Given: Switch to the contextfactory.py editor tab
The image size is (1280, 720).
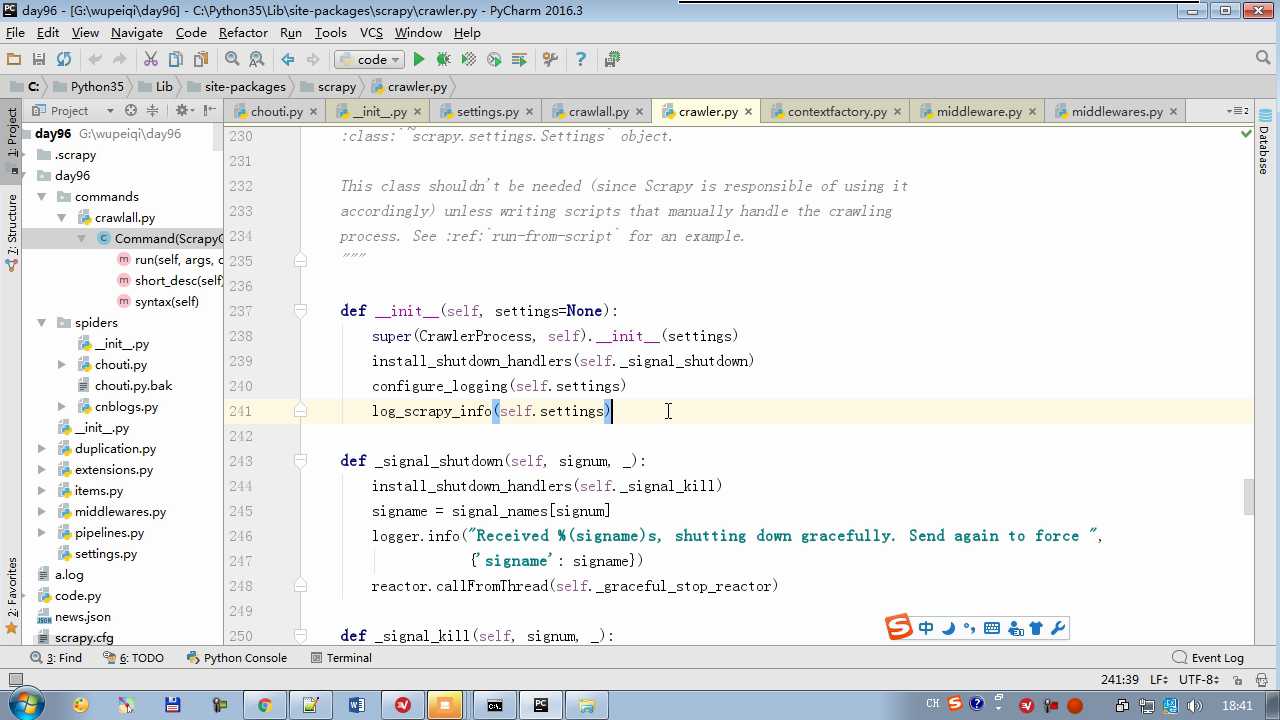Looking at the screenshot, I should click(x=835, y=112).
